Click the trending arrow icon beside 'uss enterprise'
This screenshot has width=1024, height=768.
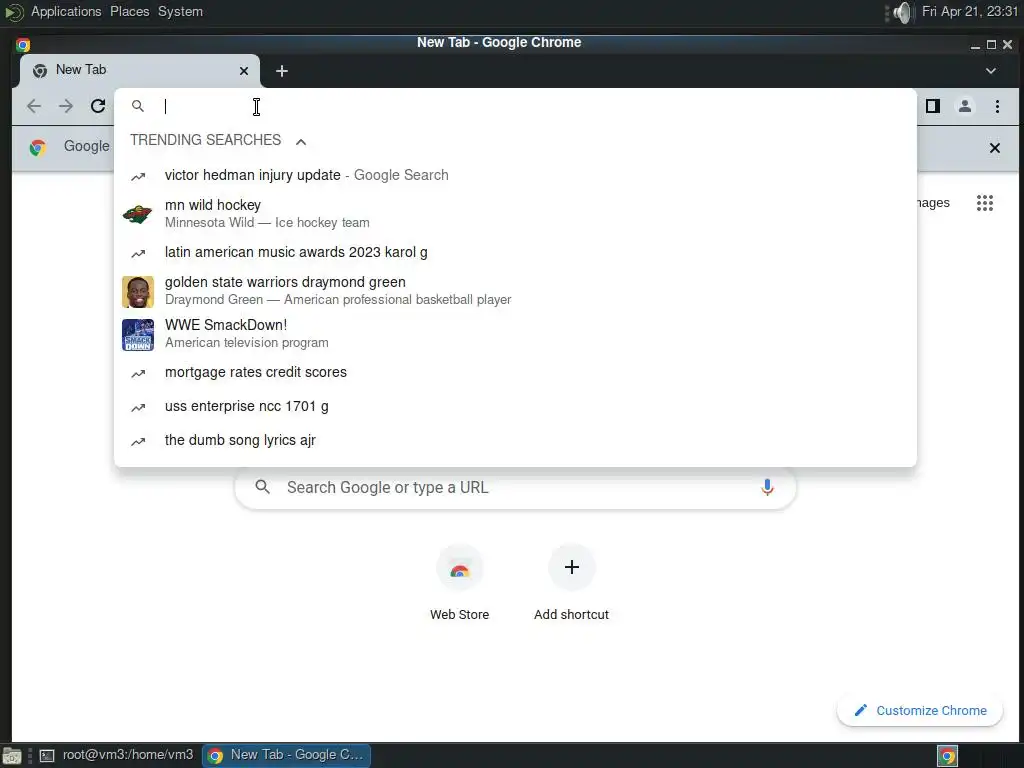pos(138,407)
